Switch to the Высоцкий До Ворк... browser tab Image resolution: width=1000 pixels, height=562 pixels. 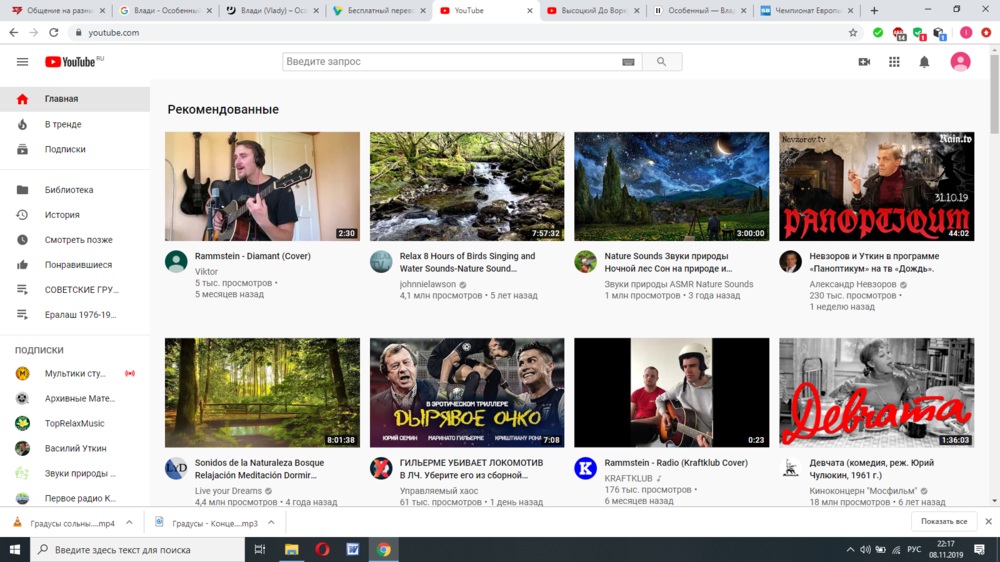593,11
